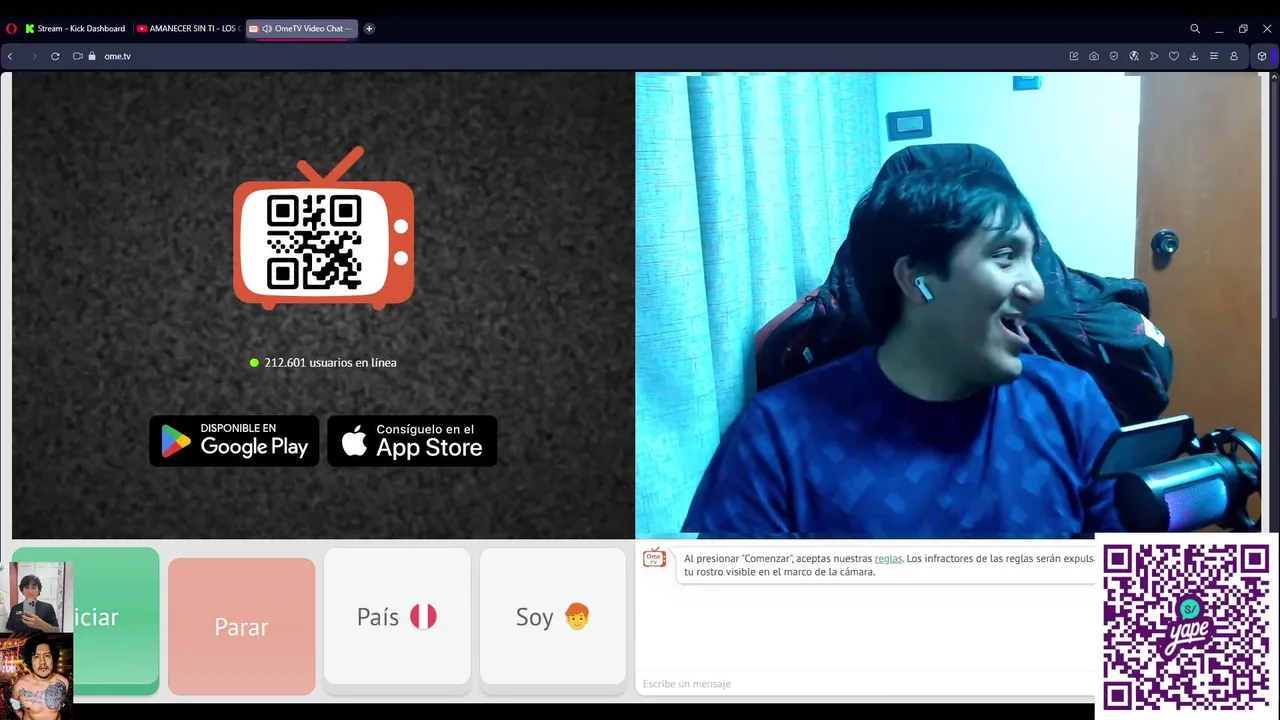
Task: Open the edit note icon in toolbar
Action: 1074,56
